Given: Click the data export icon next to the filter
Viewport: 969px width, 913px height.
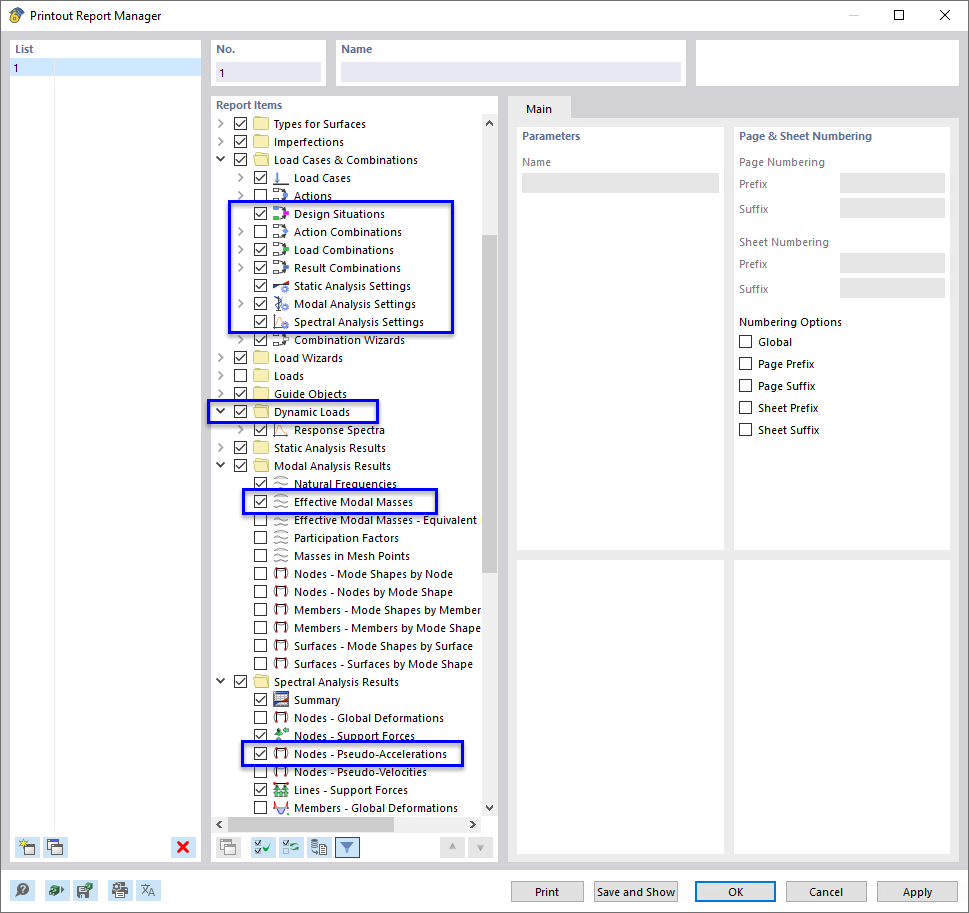Looking at the screenshot, I should 318,847.
